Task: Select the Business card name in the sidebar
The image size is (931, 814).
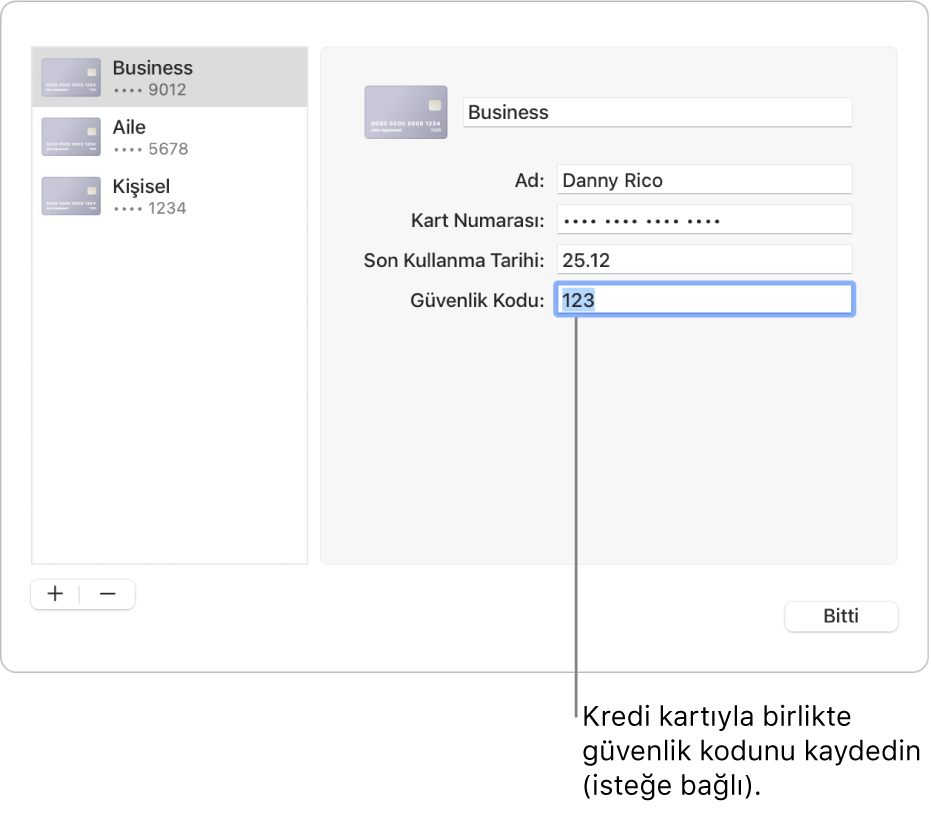Action: pos(152,68)
